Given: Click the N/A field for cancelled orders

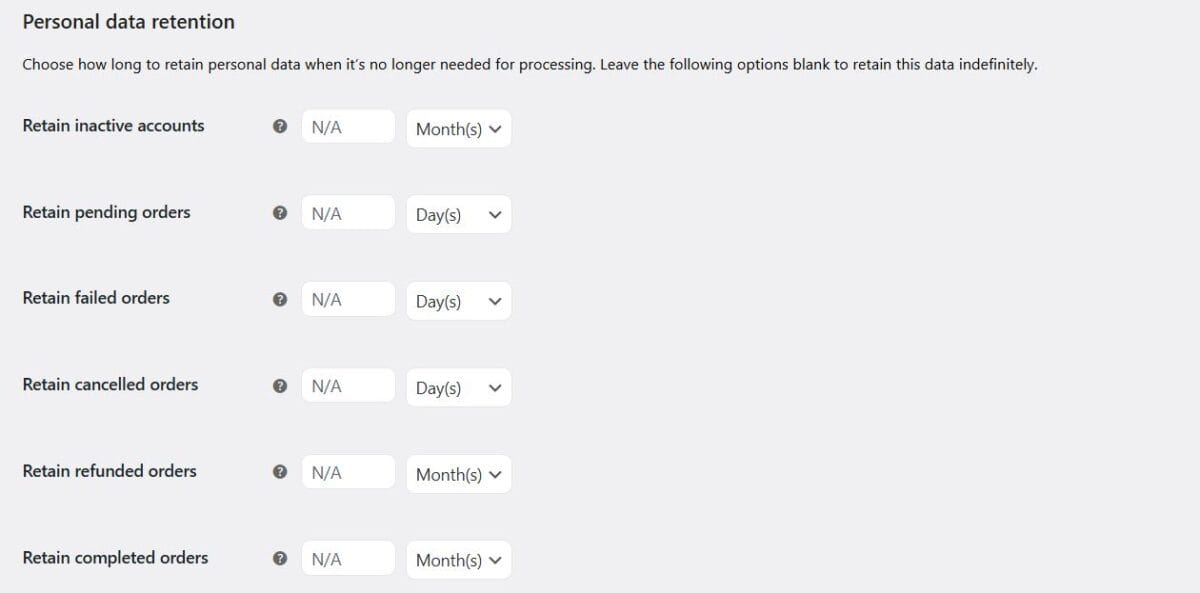Looking at the screenshot, I should pyautogui.click(x=347, y=385).
